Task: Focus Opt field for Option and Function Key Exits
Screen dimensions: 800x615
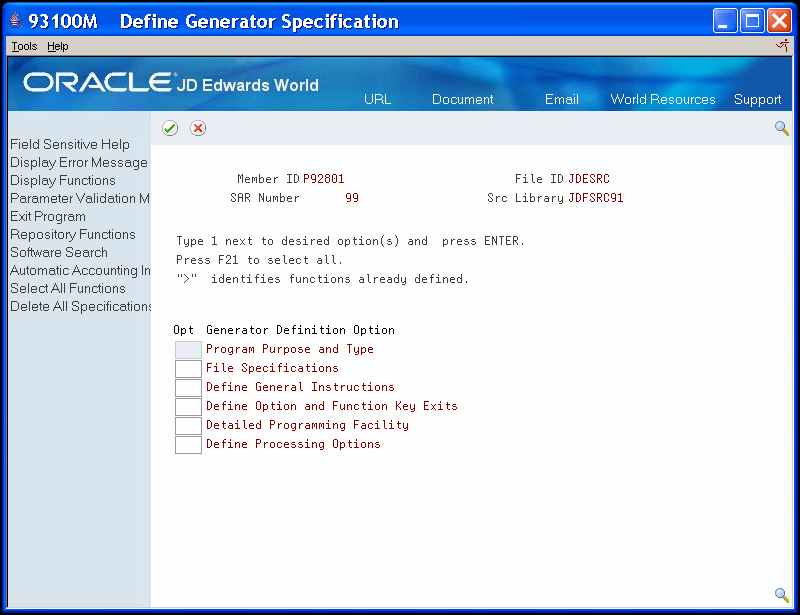Action: (188, 407)
